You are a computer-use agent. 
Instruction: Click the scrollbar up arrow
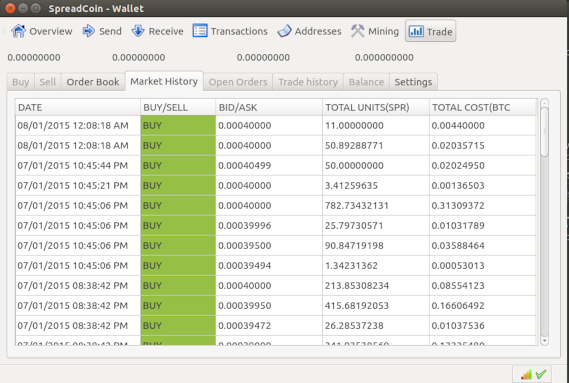tap(544, 103)
